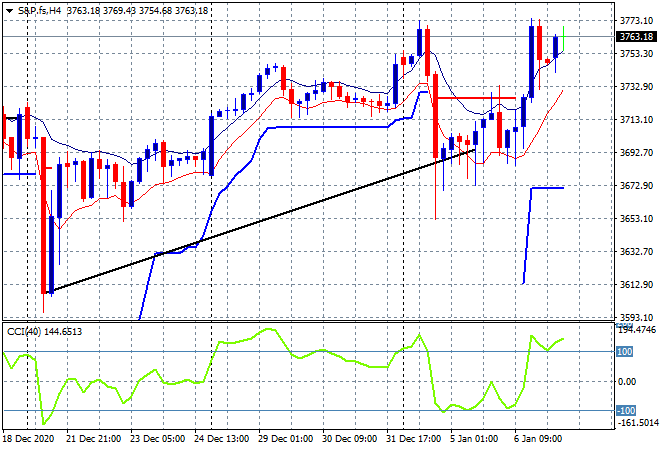Select the 3612.90 price axis label
The height and width of the screenshot is (450, 660).
(636, 285)
